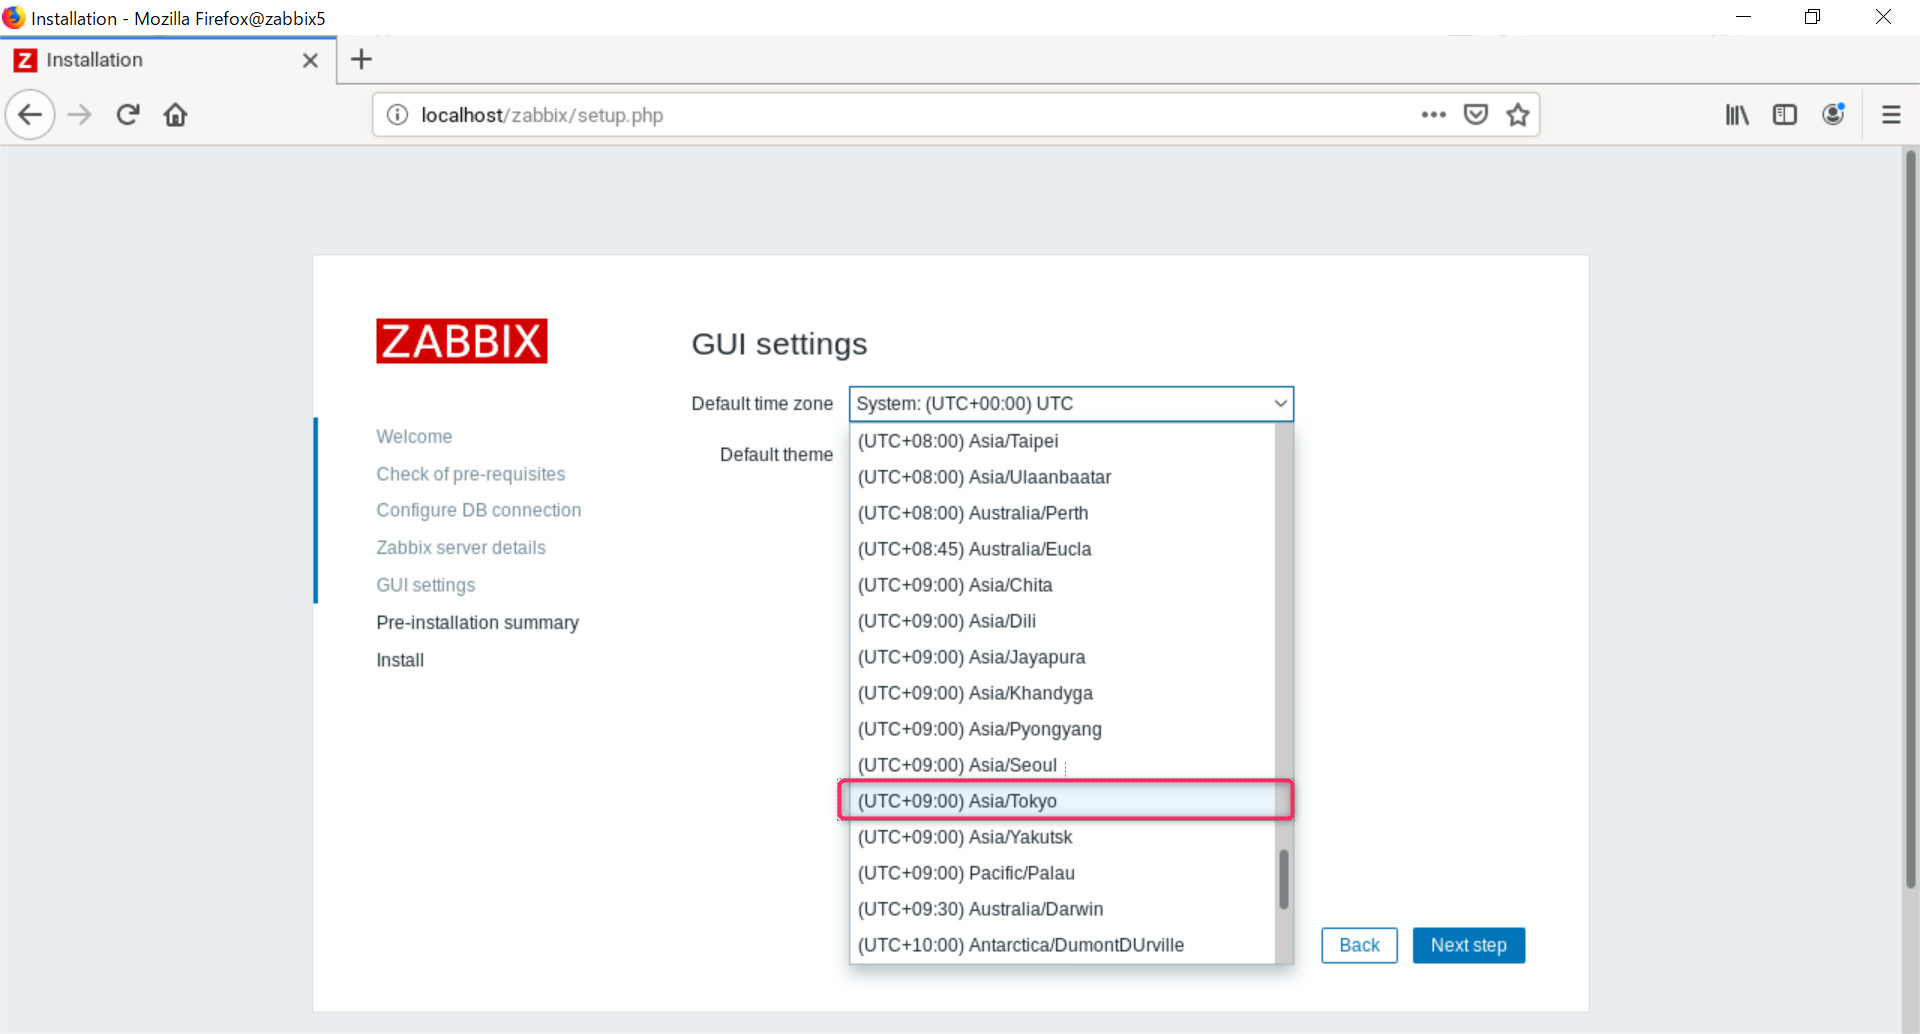This screenshot has width=1920, height=1034.
Task: Choose (UTC+08:45) Australia/Eucla option
Action: click(1063, 549)
